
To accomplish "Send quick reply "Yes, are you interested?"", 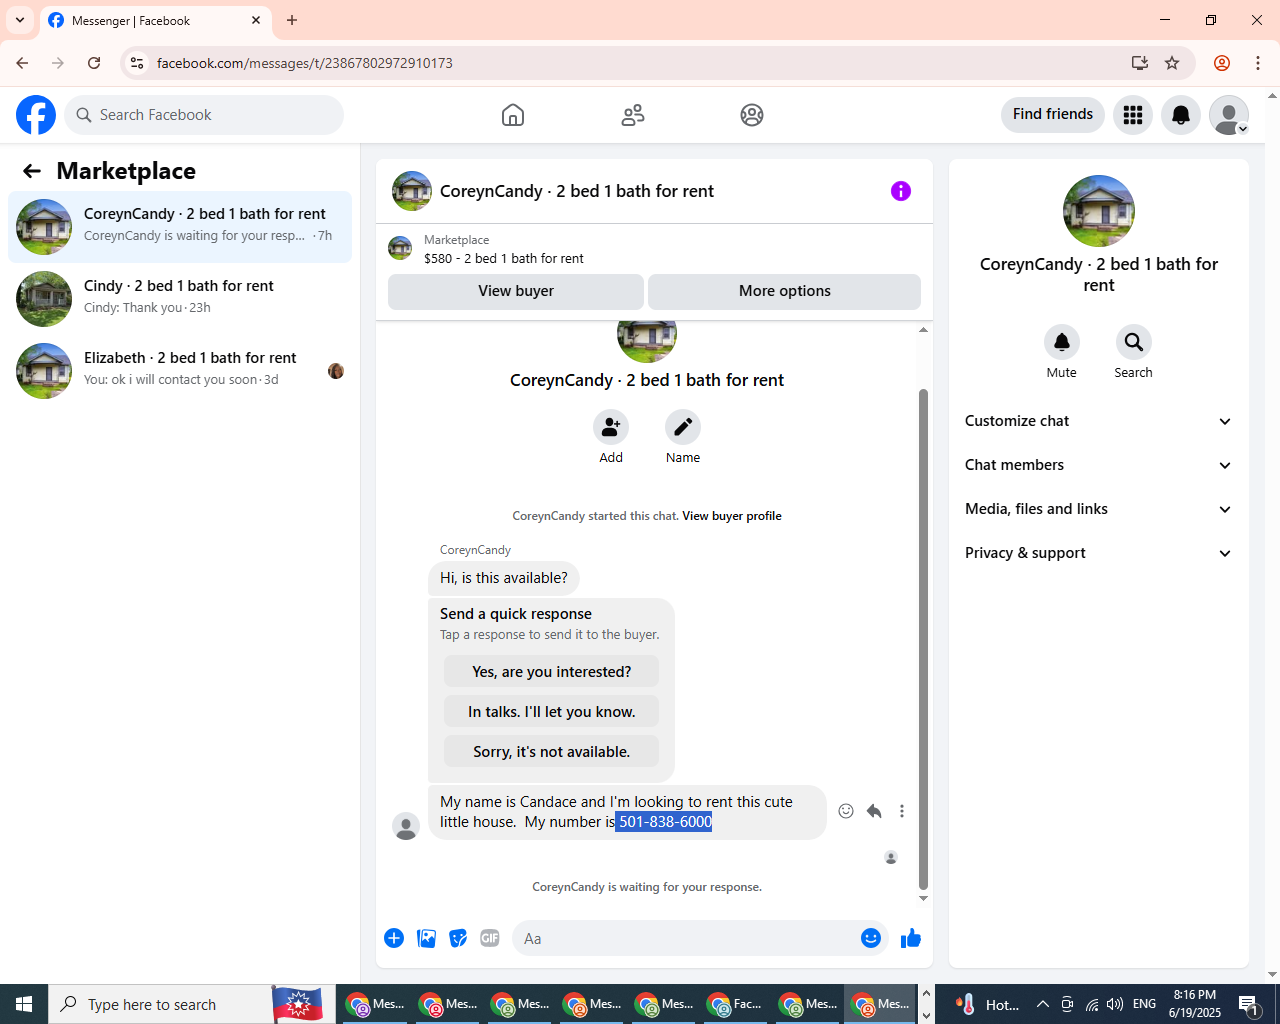I will tap(552, 672).
